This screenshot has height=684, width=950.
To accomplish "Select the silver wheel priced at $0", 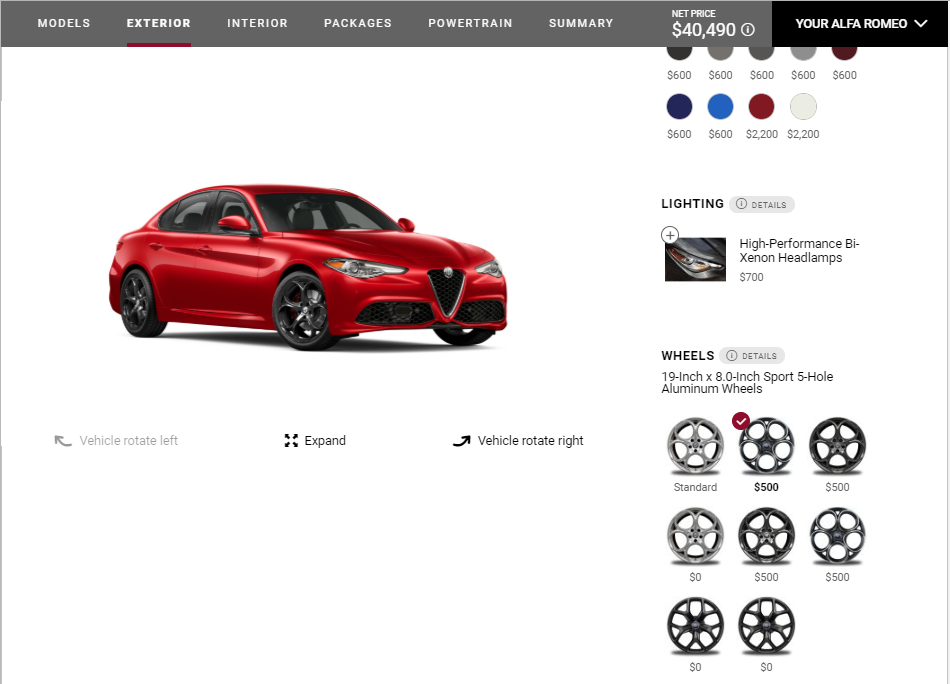I will click(696, 537).
